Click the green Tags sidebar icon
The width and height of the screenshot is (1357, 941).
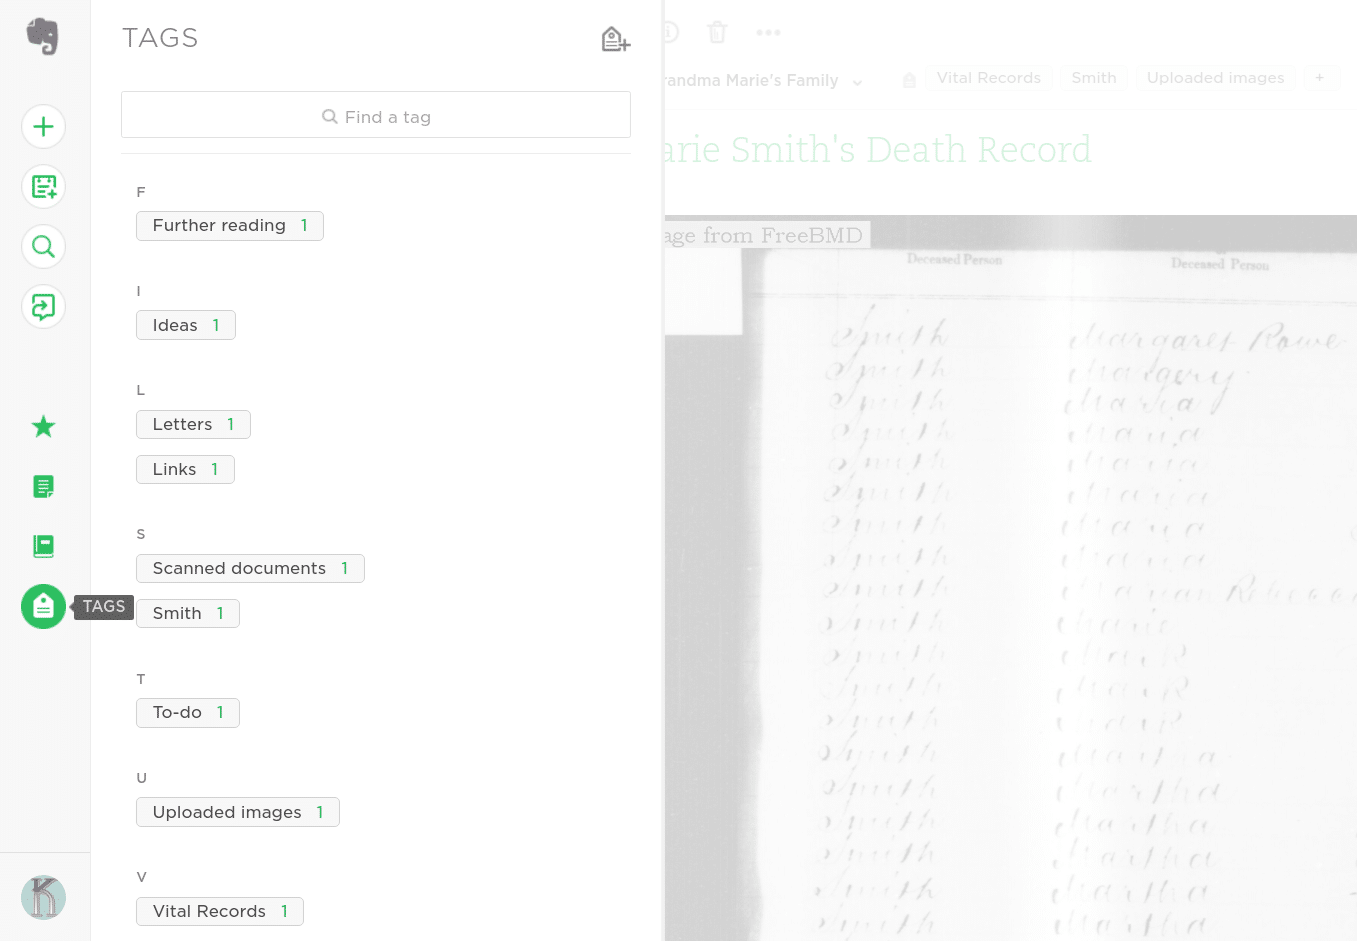[43, 606]
